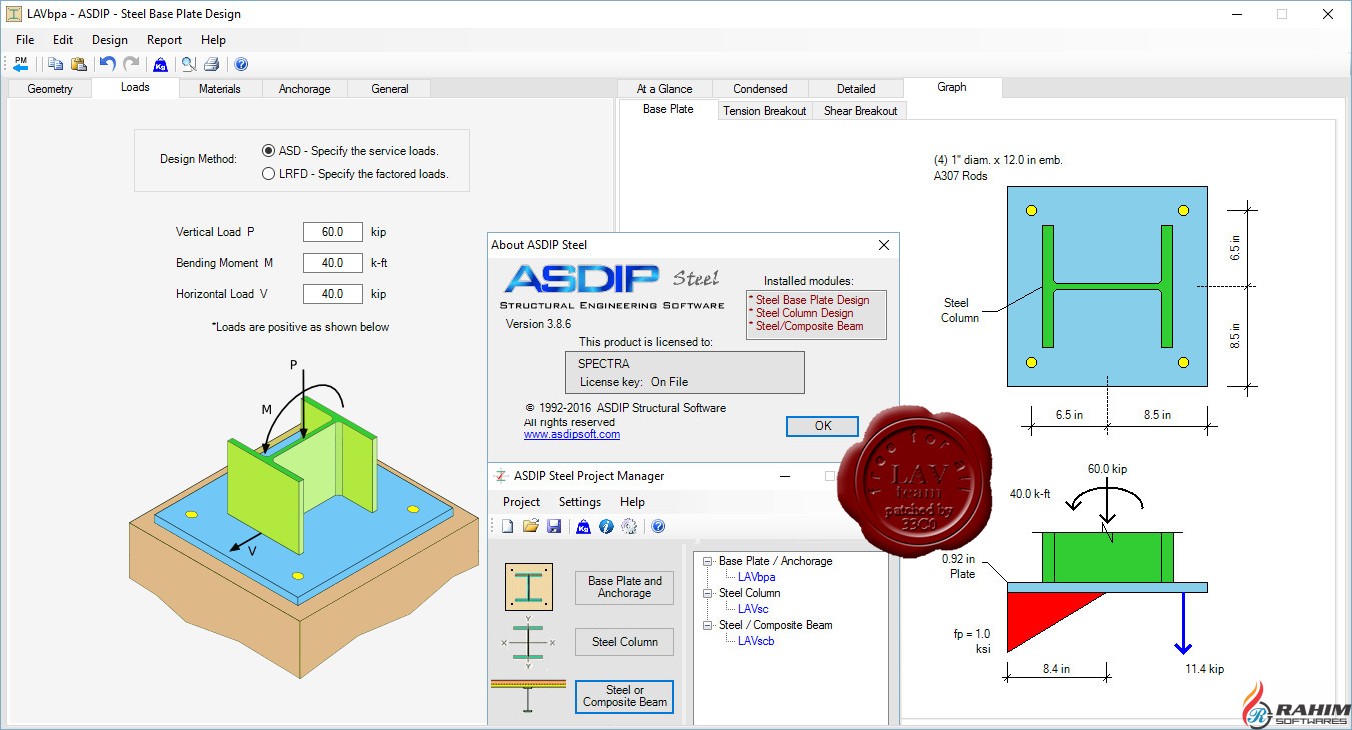Collapse the Steel / Composite Beam node

pos(708,625)
